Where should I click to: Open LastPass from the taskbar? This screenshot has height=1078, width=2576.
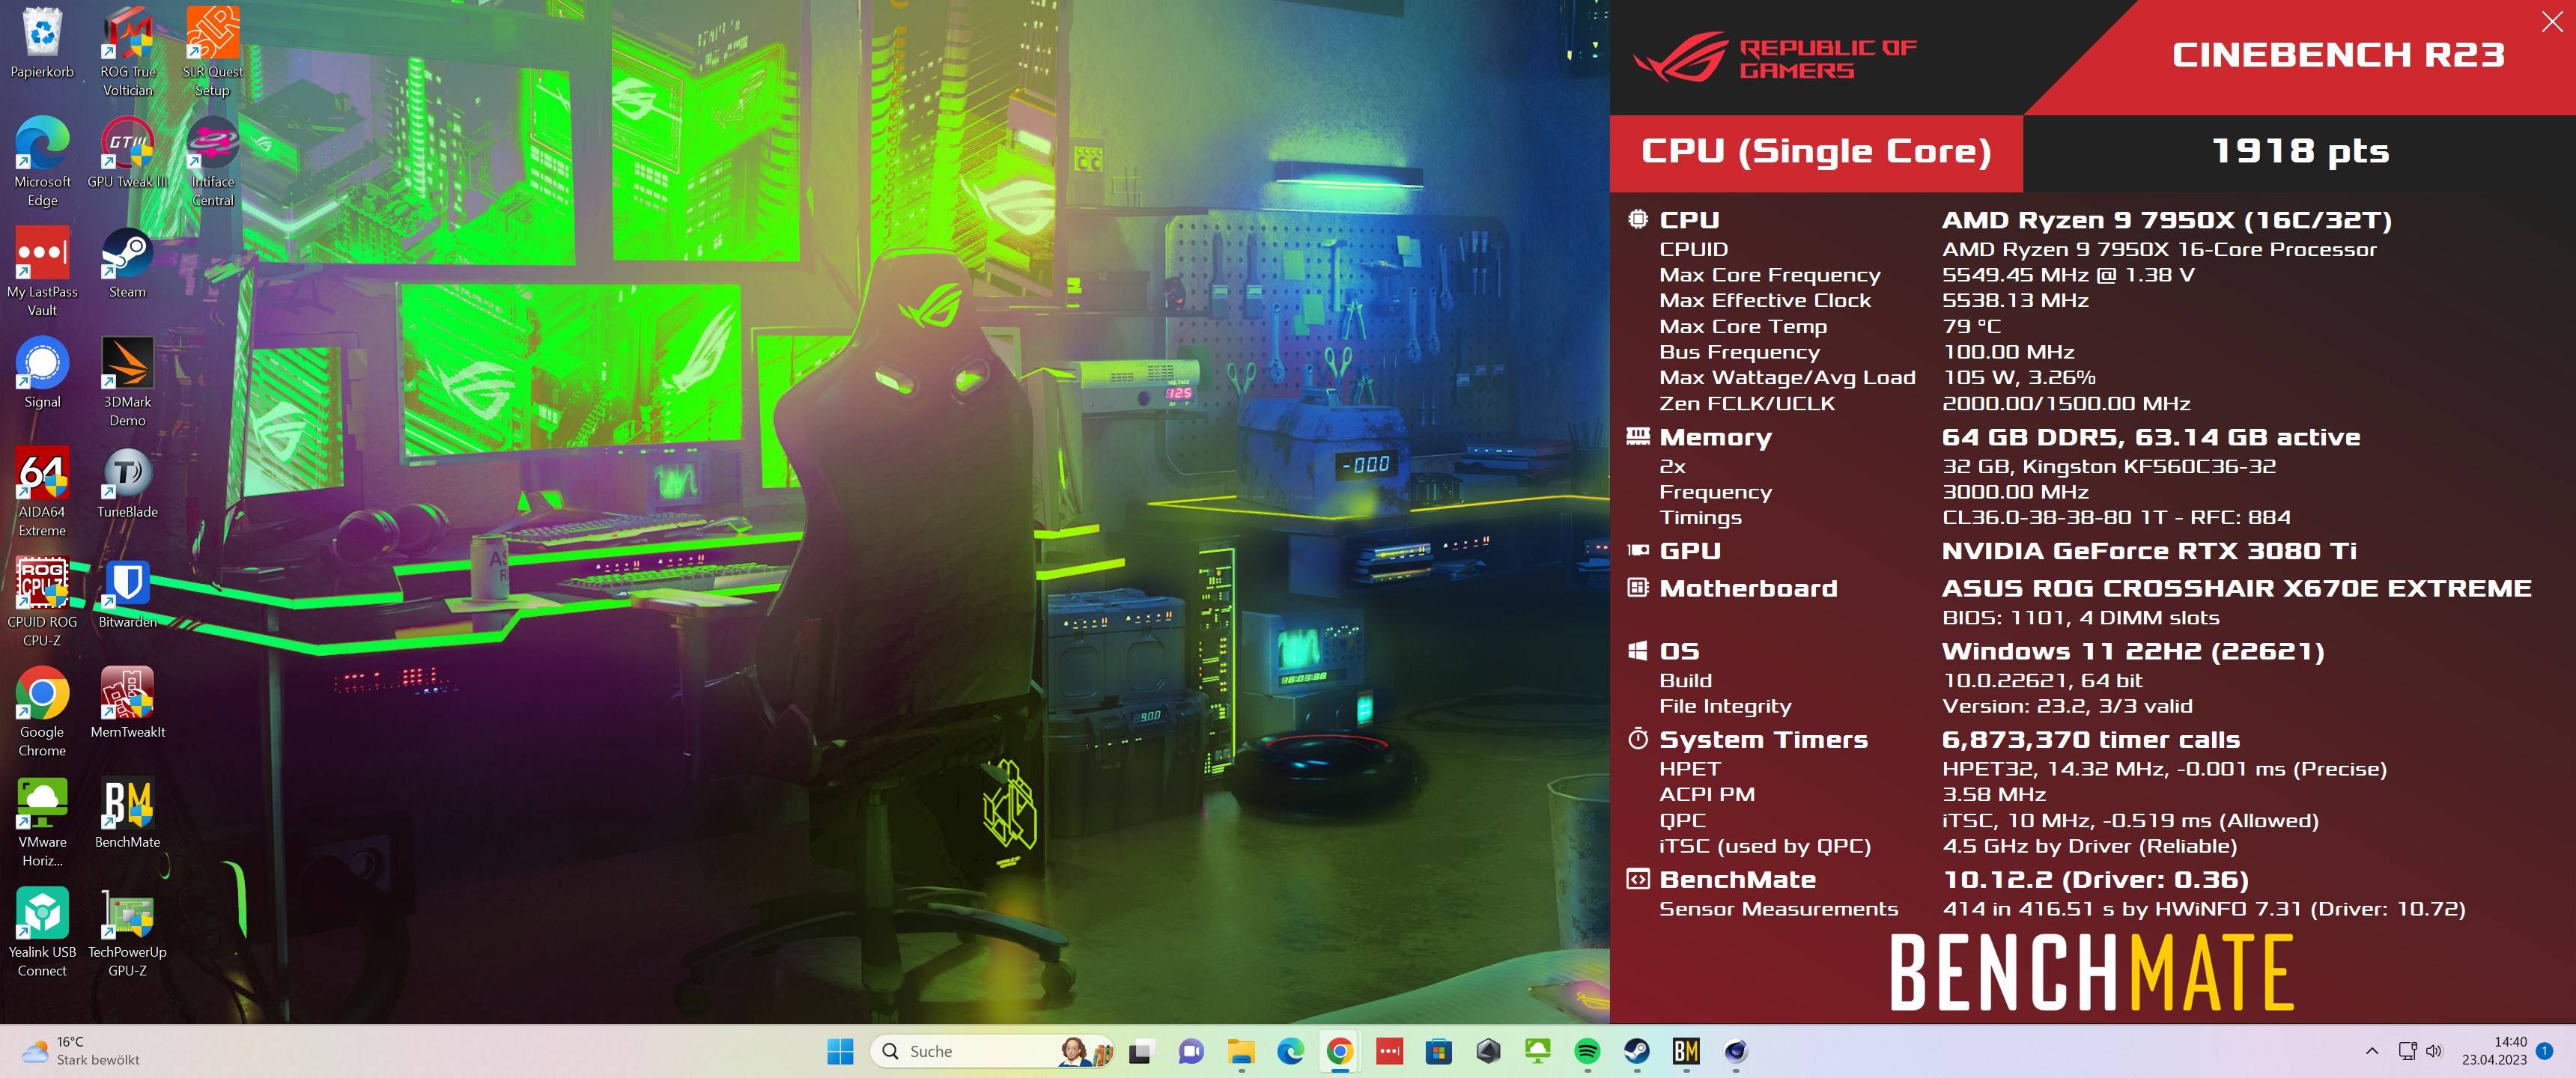pos(1389,1051)
